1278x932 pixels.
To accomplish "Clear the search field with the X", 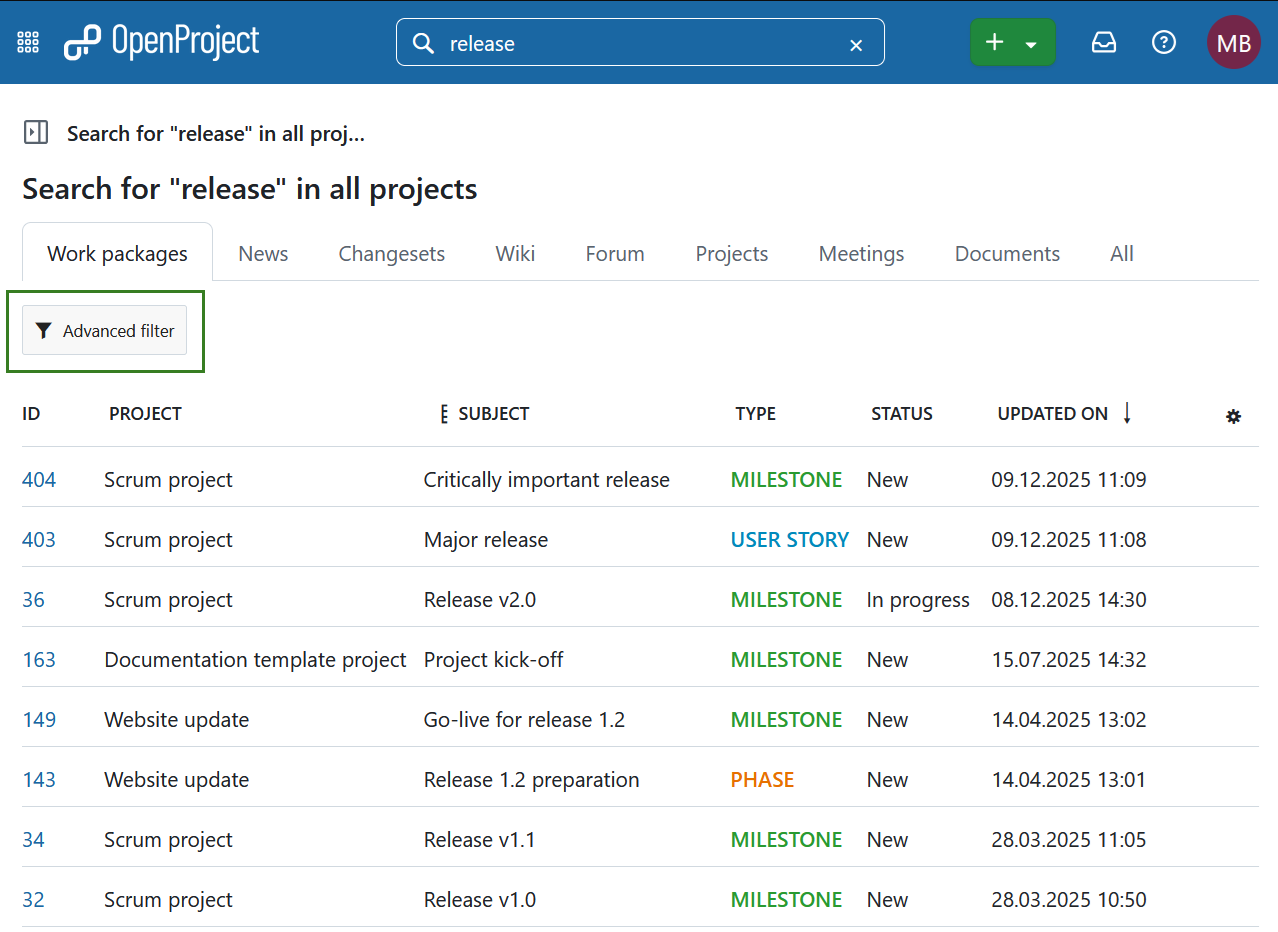I will 856,44.
